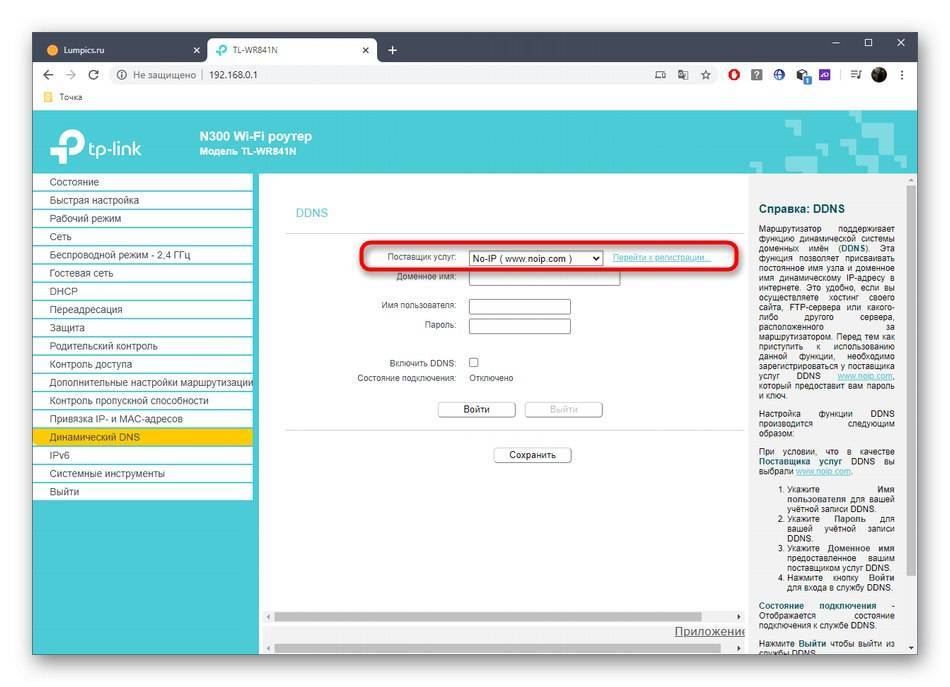This screenshot has height=687, width=950.
Task: Close the Lumpics.ru tab
Action: (196, 50)
